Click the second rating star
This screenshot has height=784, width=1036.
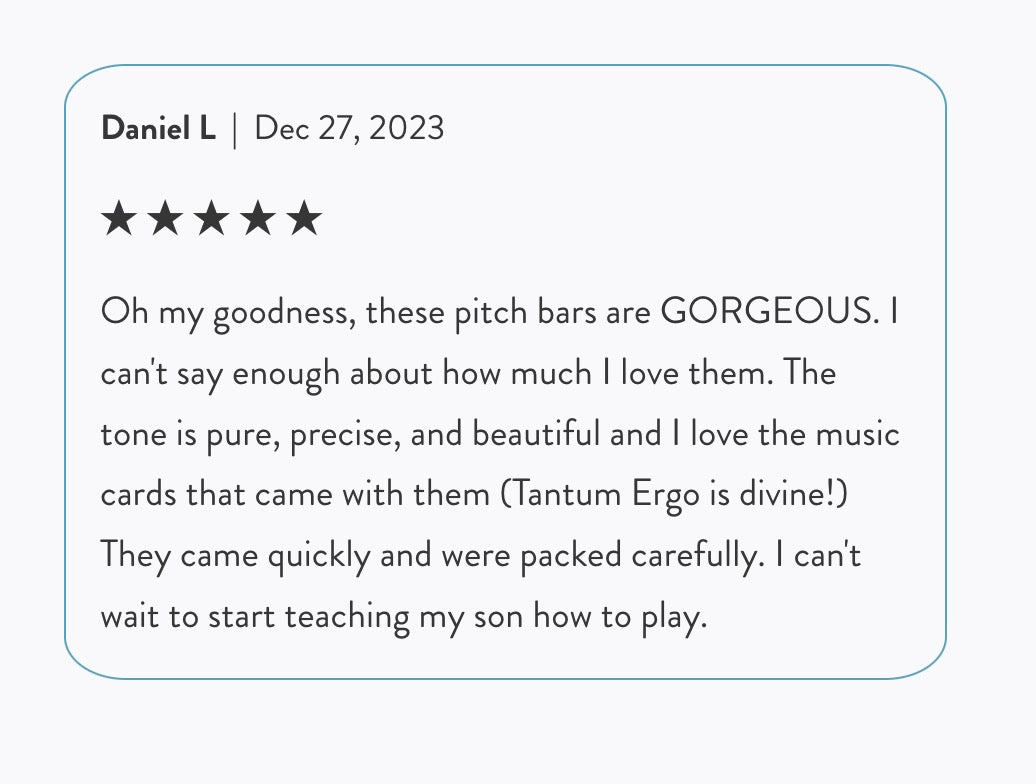coord(165,218)
